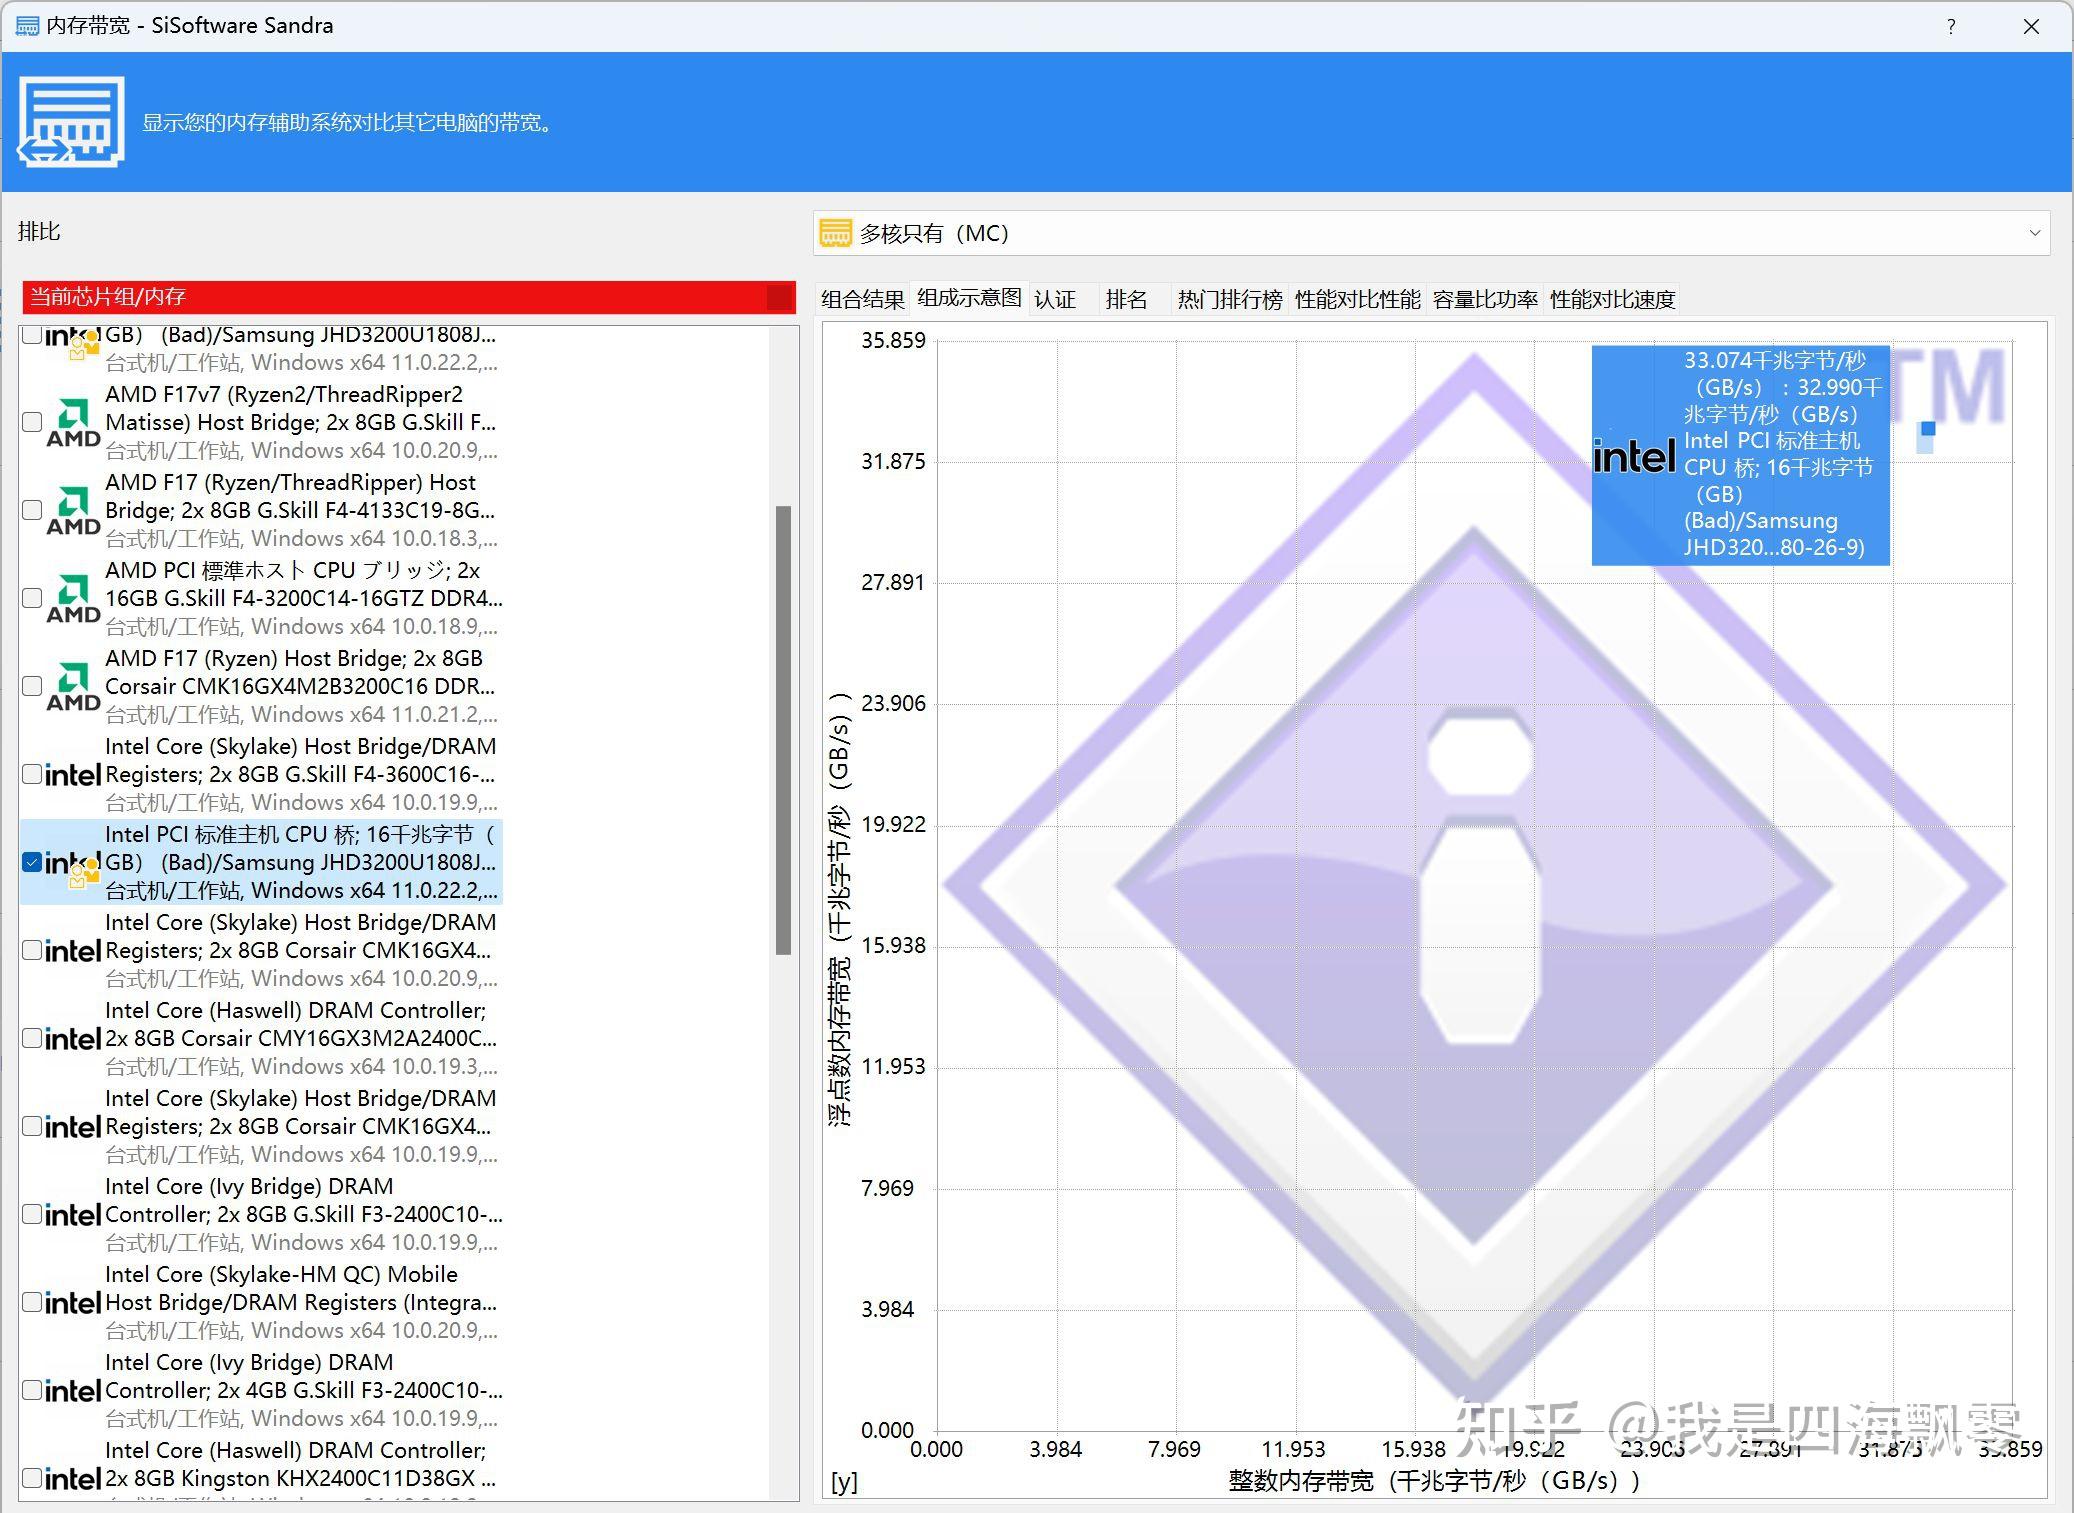Click the AMD logo of the Corsair CMK16GX4M2B3200C16 entry

[73, 686]
